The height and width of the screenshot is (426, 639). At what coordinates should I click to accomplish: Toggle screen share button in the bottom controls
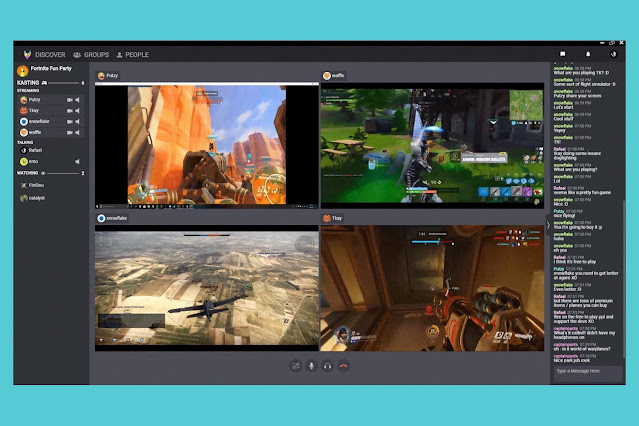[x=296, y=366]
